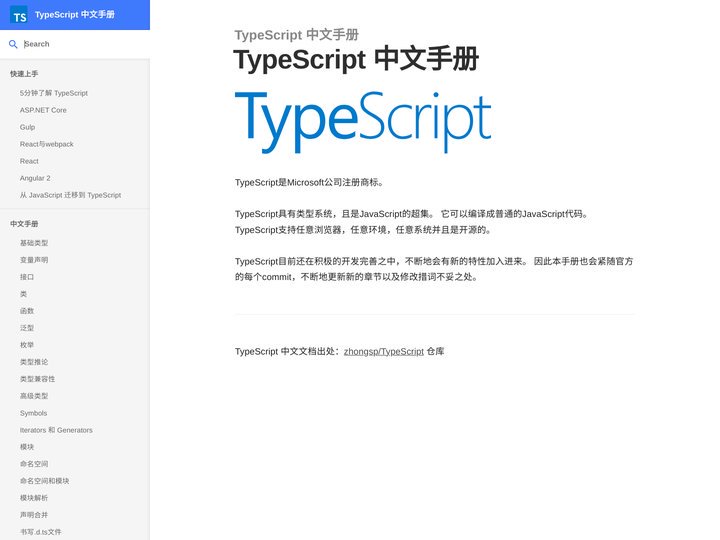Open the 变量声明 chapter
The height and width of the screenshot is (540, 720).
34,260
